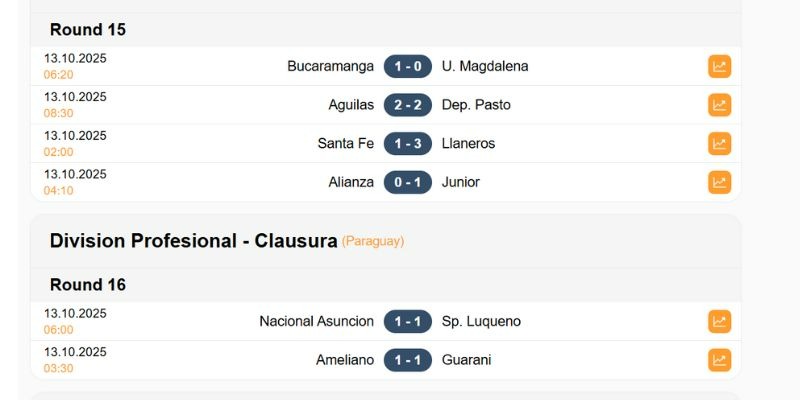Visit the Junior team page
Screen dimensions: 800x400
(461, 182)
